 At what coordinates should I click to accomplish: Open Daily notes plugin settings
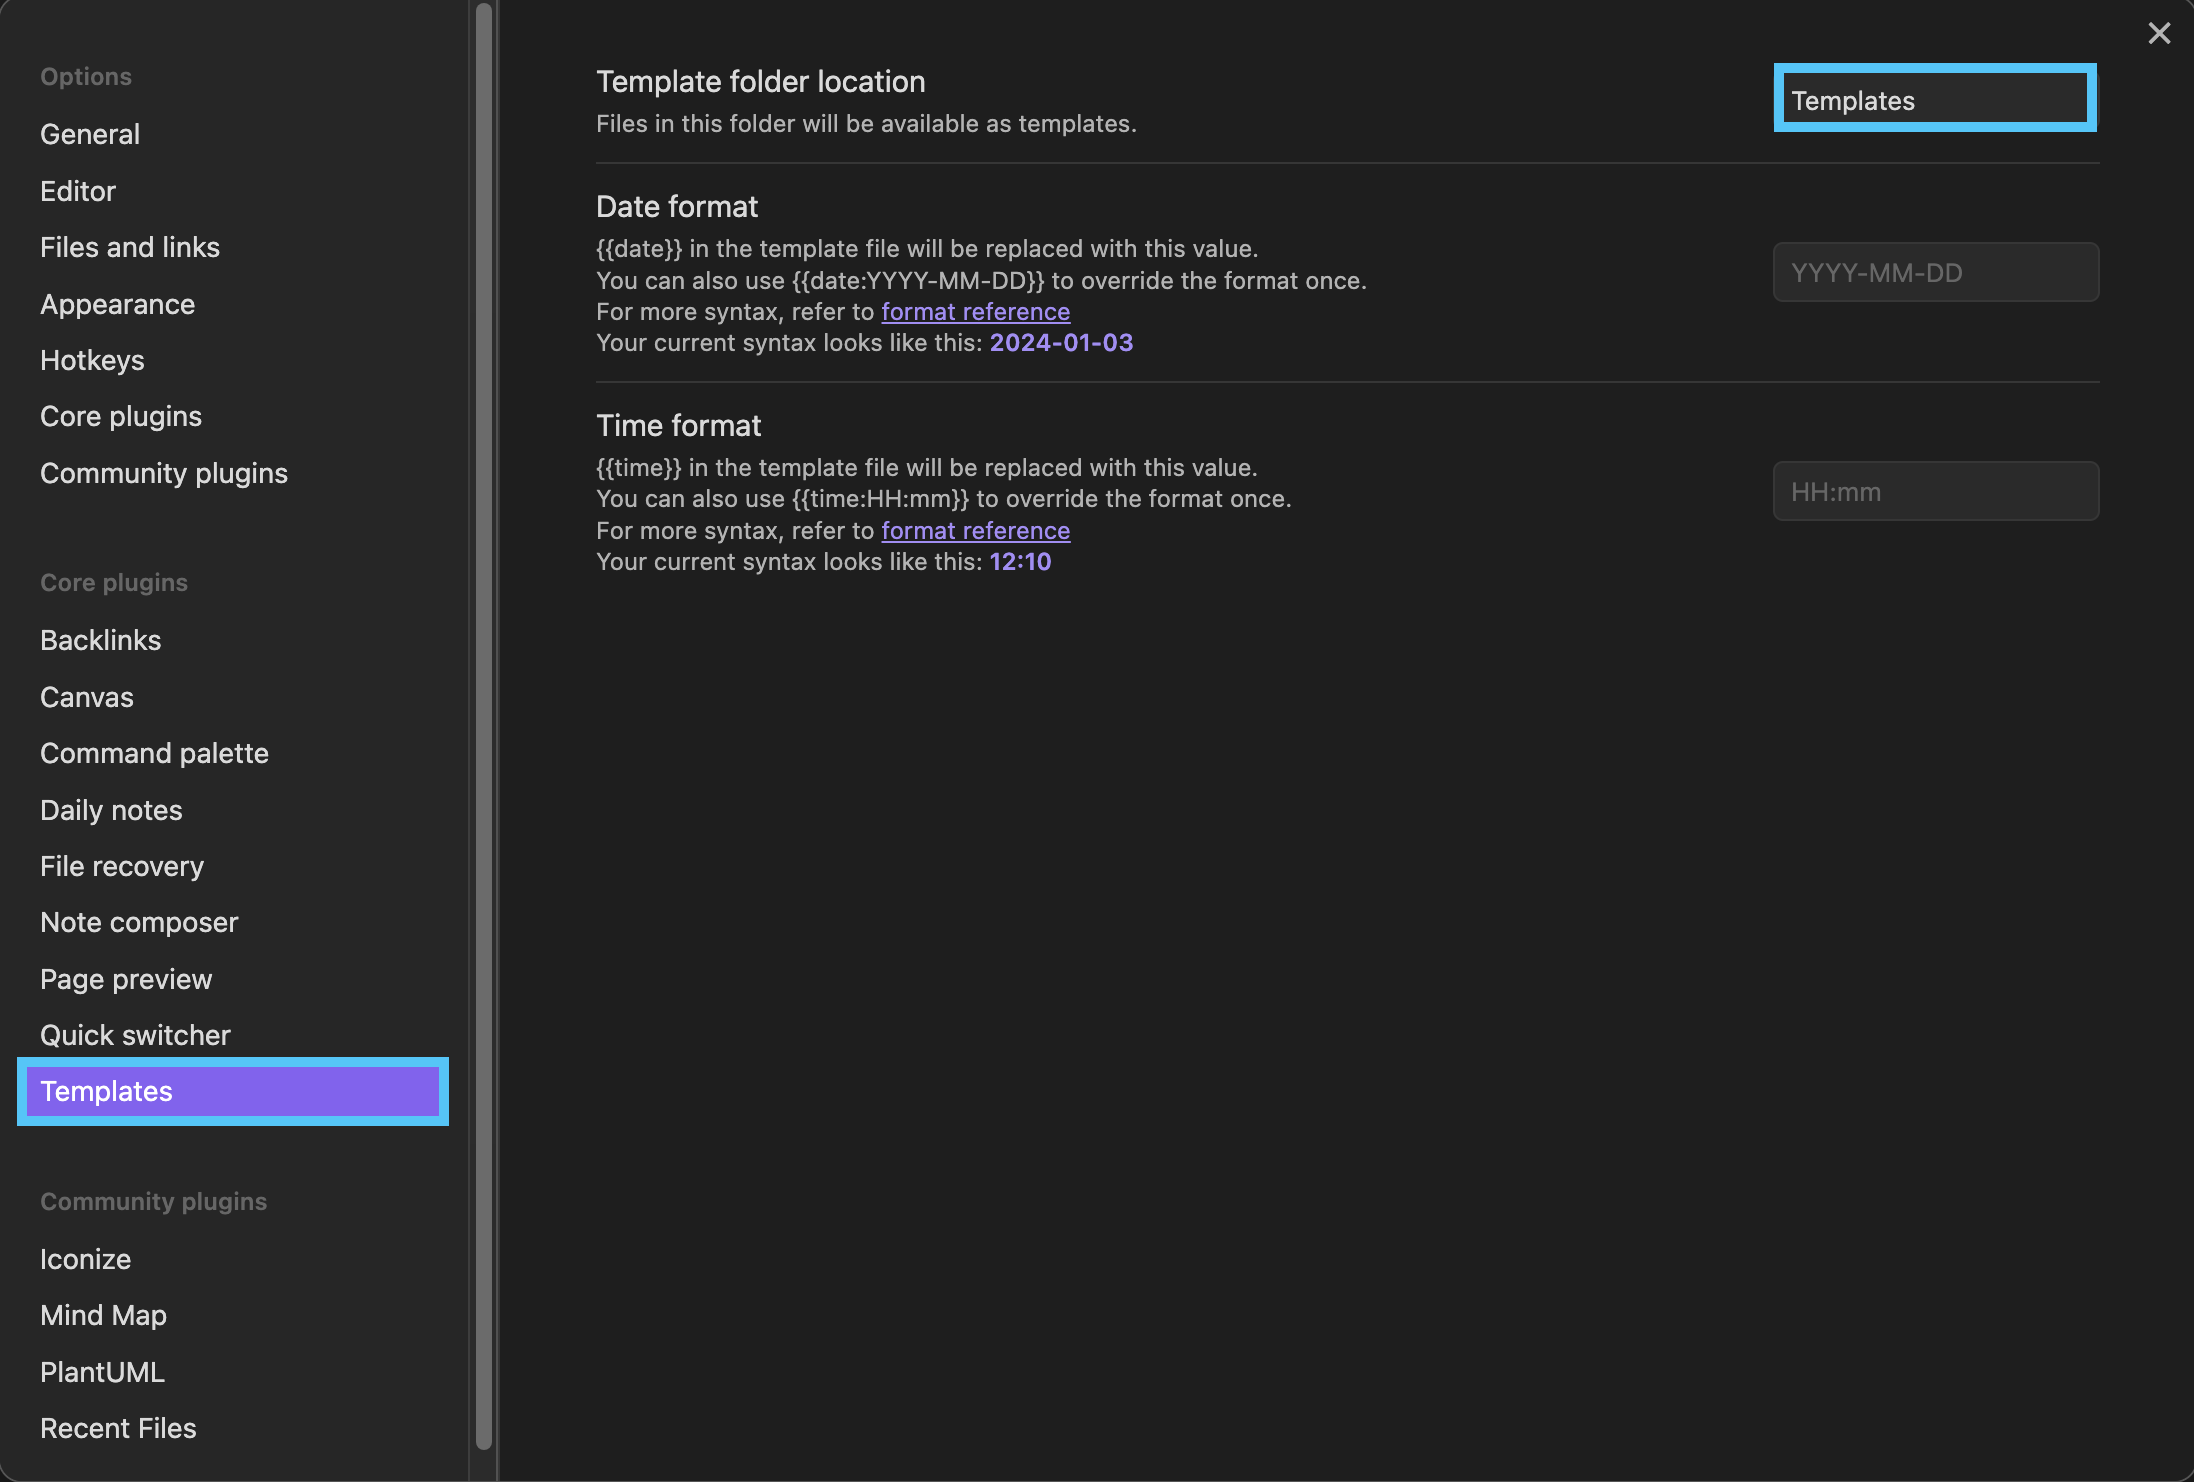pyautogui.click(x=111, y=810)
